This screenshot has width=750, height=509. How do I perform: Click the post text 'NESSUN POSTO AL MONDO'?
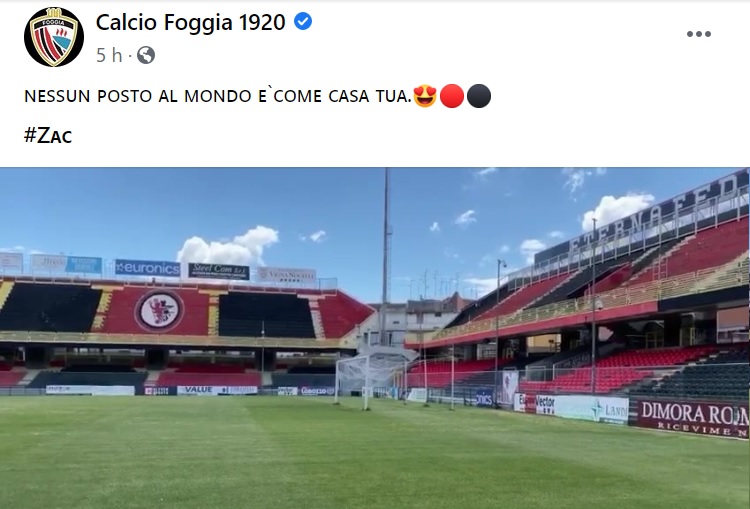(138, 96)
